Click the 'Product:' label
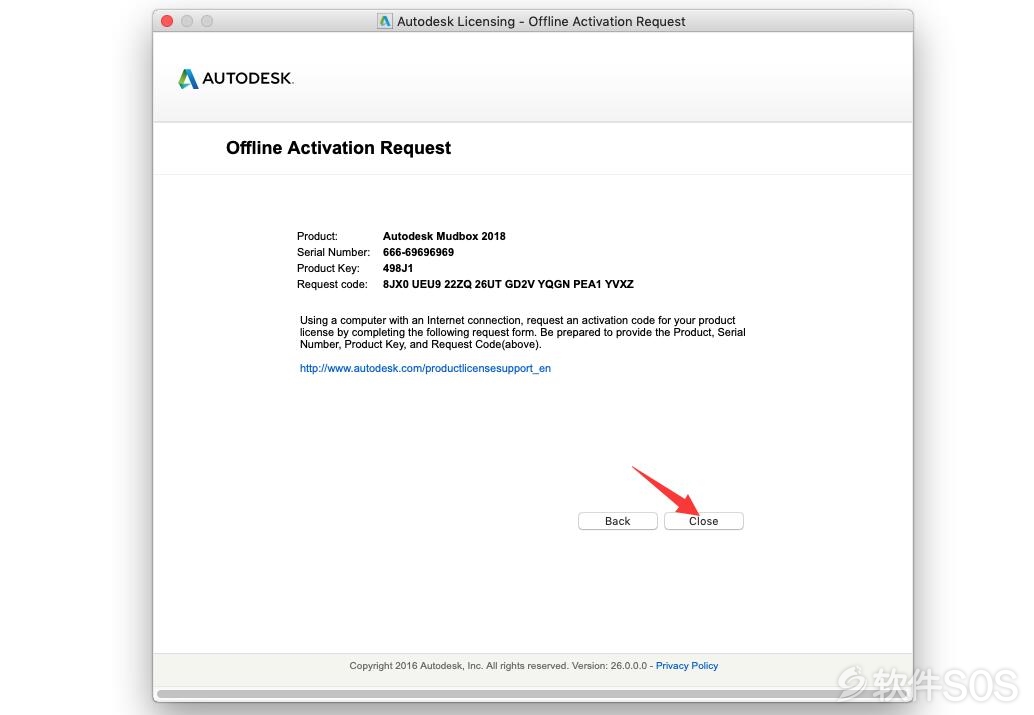This screenshot has width=1034, height=715. point(317,236)
